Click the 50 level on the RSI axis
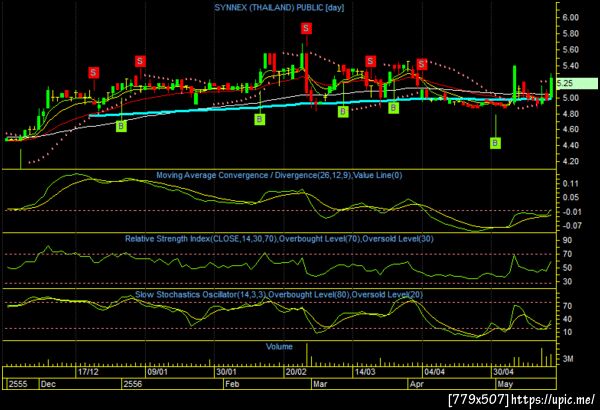Screen dimensions: 600x410 567,268
